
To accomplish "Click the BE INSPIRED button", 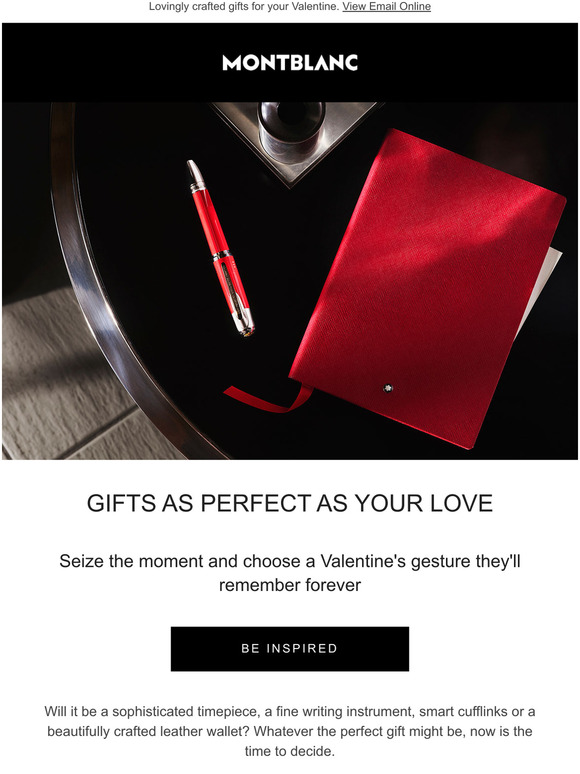I will point(290,649).
